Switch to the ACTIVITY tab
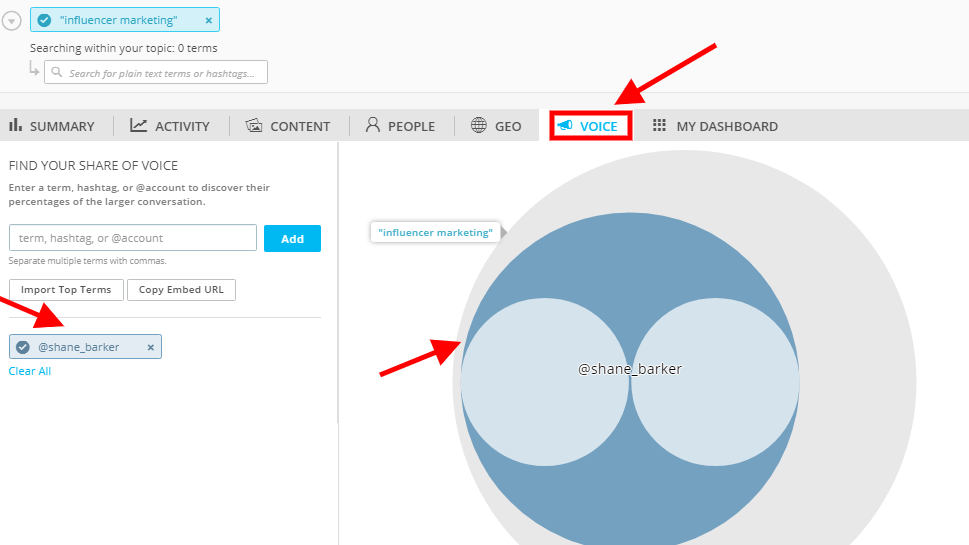 click(x=181, y=127)
